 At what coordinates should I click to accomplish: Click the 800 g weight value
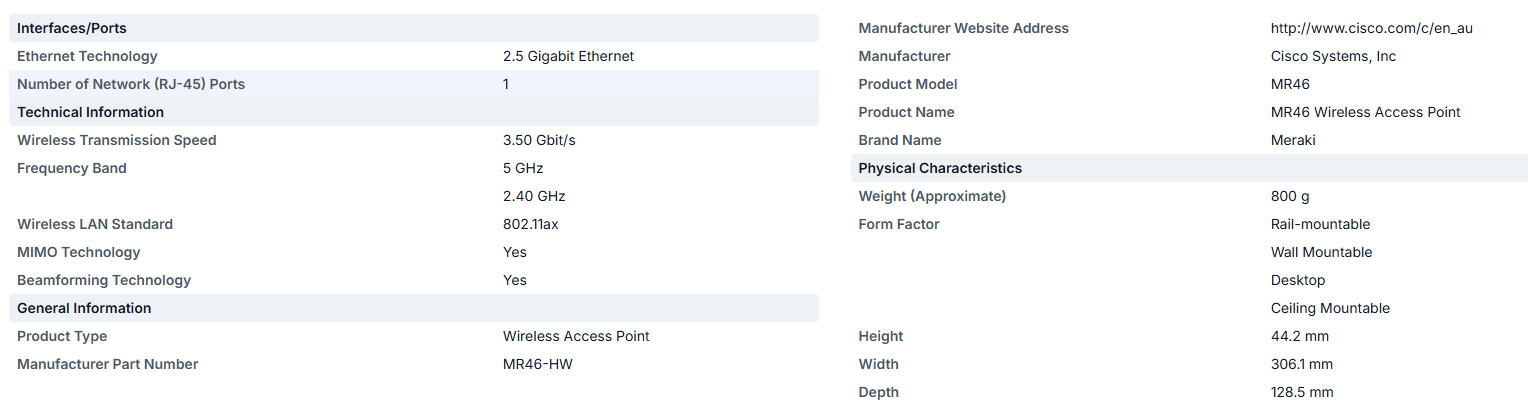point(1290,196)
